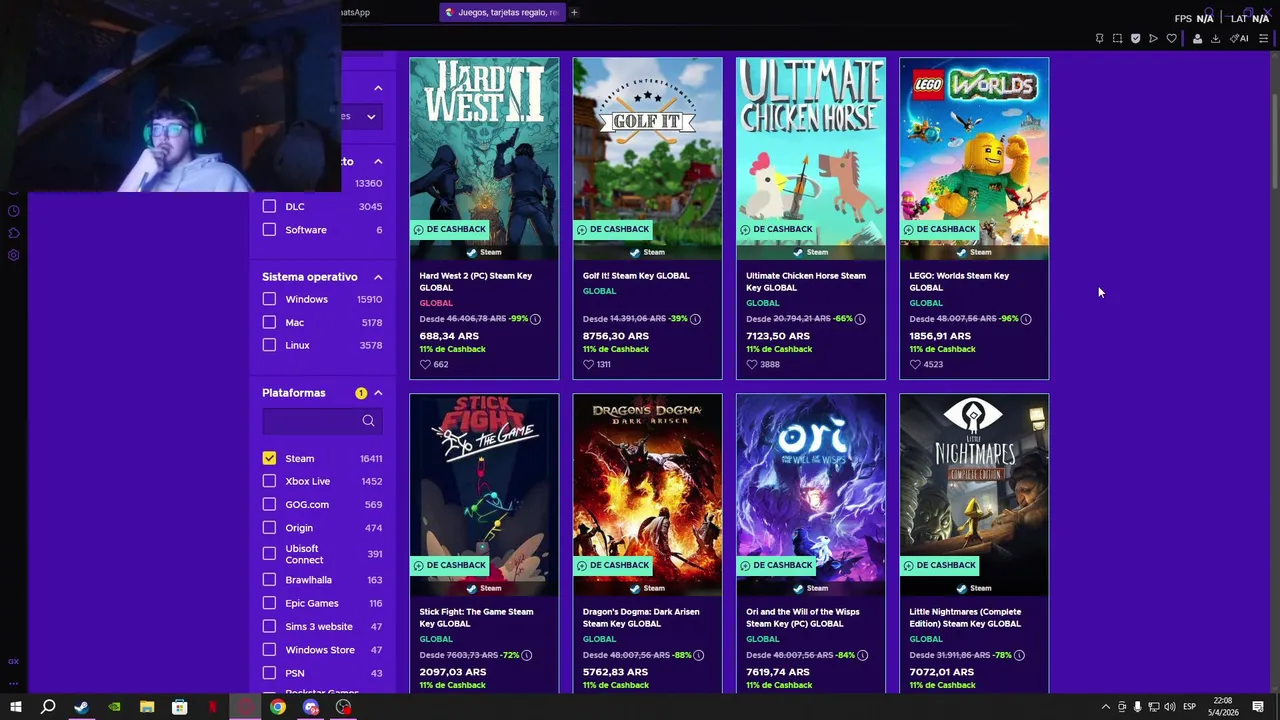Screen dimensions: 1280x720
Task: Open the AI assistant icon in toolbar
Action: 1239,38
